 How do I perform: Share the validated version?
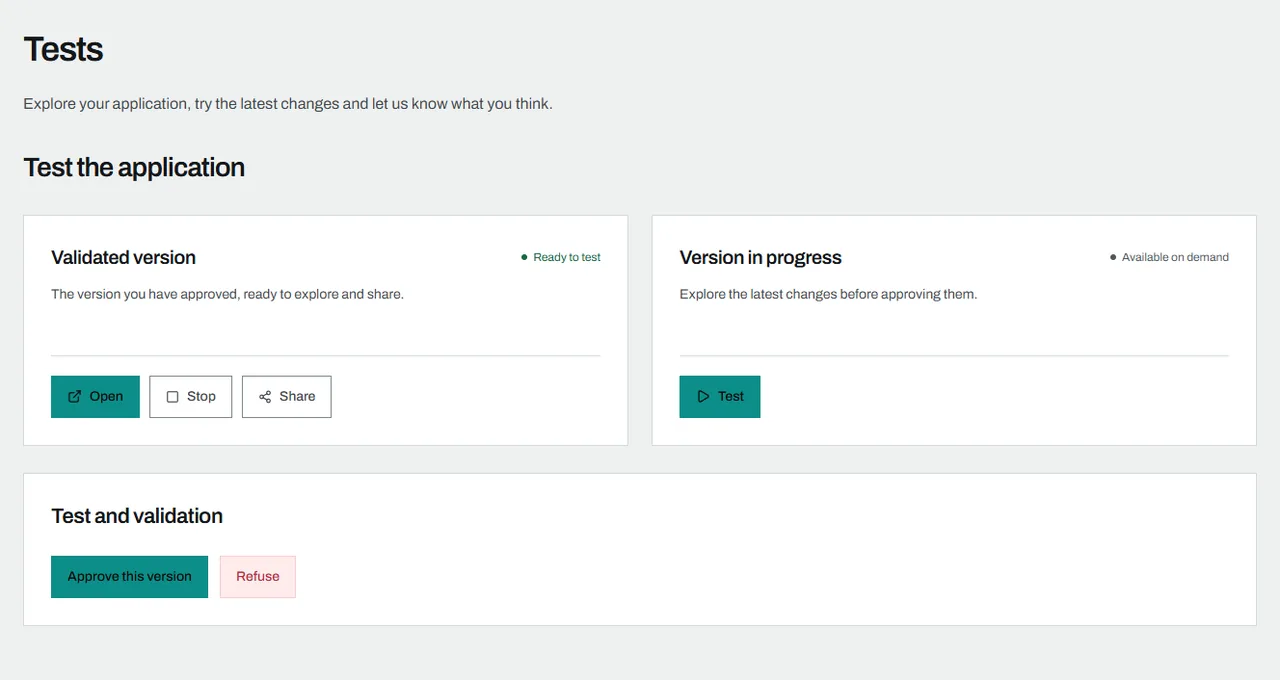[286, 397]
